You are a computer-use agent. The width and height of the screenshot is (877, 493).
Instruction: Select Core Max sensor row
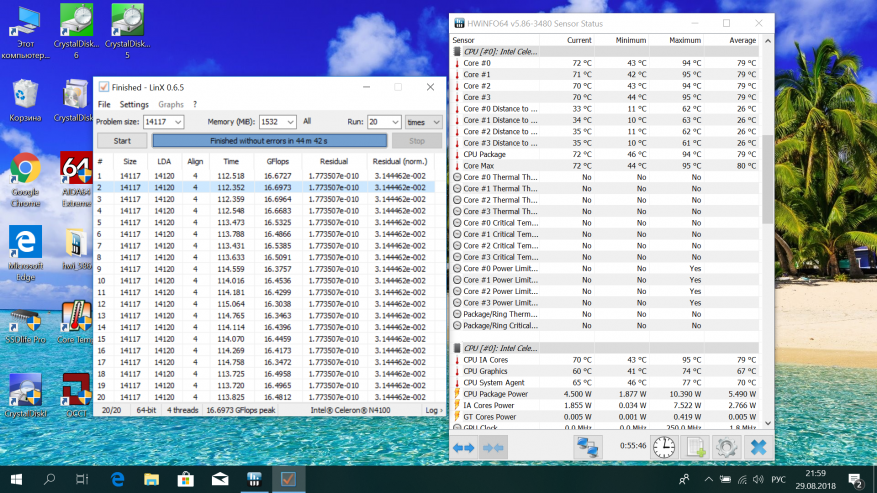[x=605, y=166]
